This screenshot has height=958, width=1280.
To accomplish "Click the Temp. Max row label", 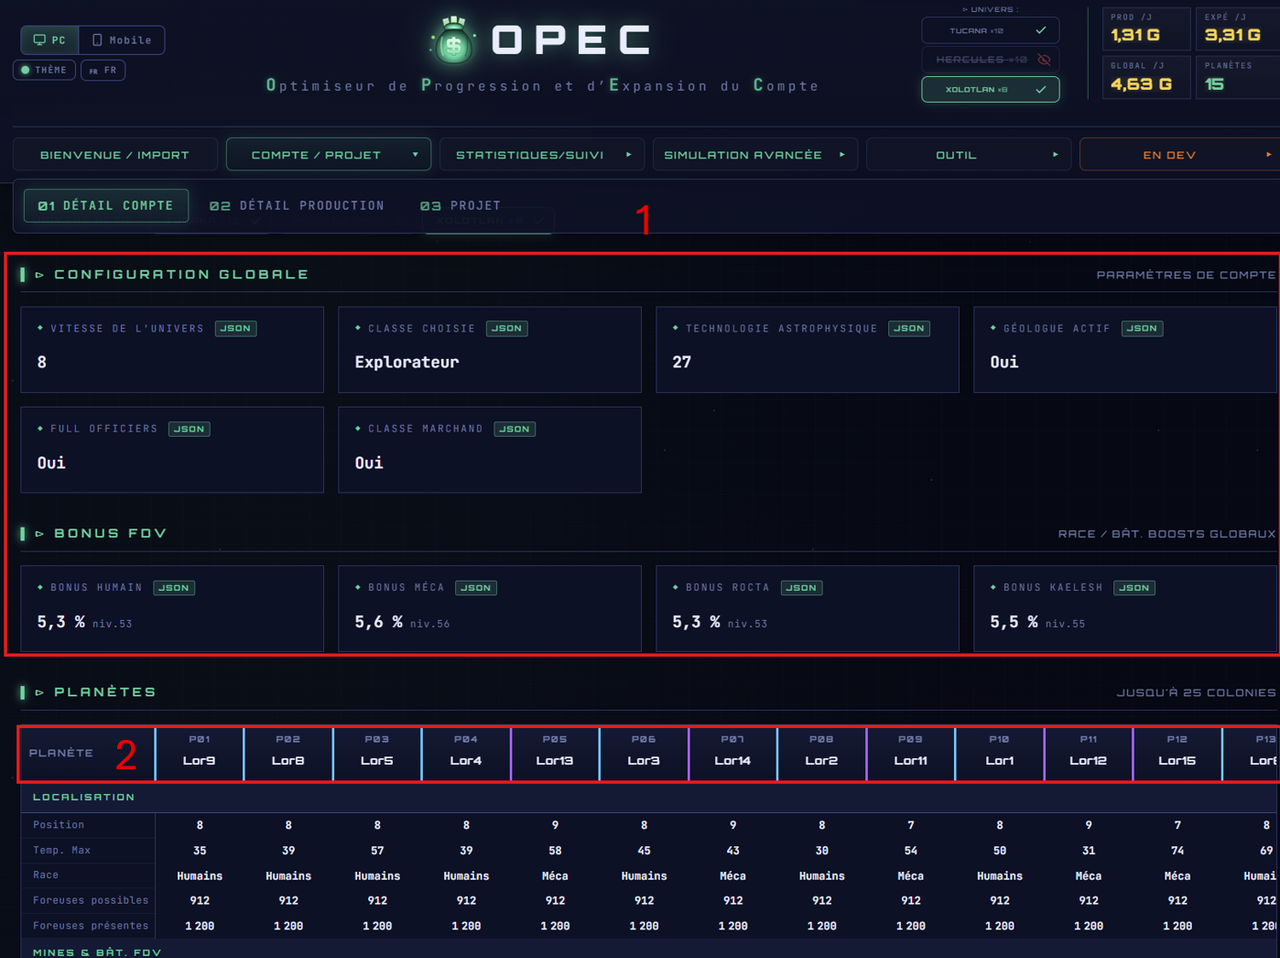I will pyautogui.click(x=62, y=850).
